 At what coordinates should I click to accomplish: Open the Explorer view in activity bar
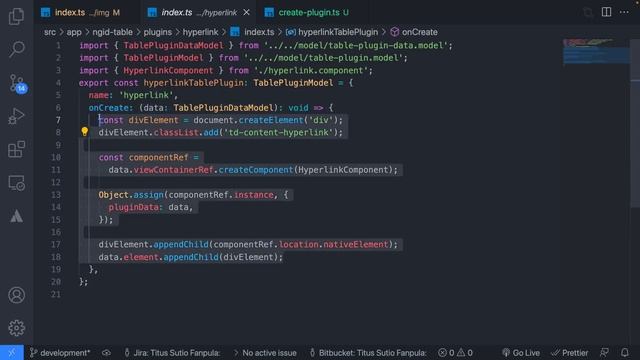(x=16, y=16)
